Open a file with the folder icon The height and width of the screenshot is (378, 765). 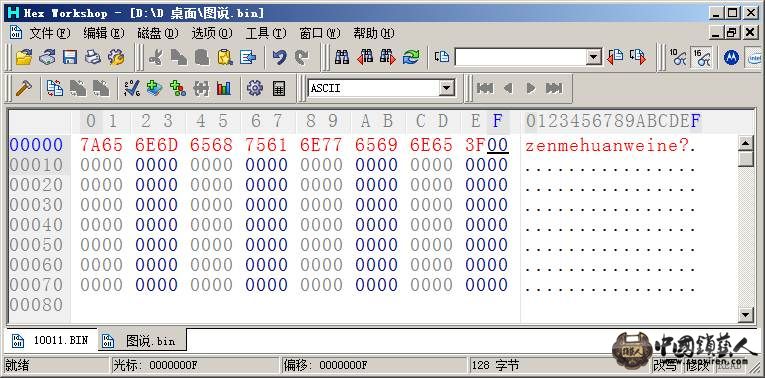click(23, 58)
